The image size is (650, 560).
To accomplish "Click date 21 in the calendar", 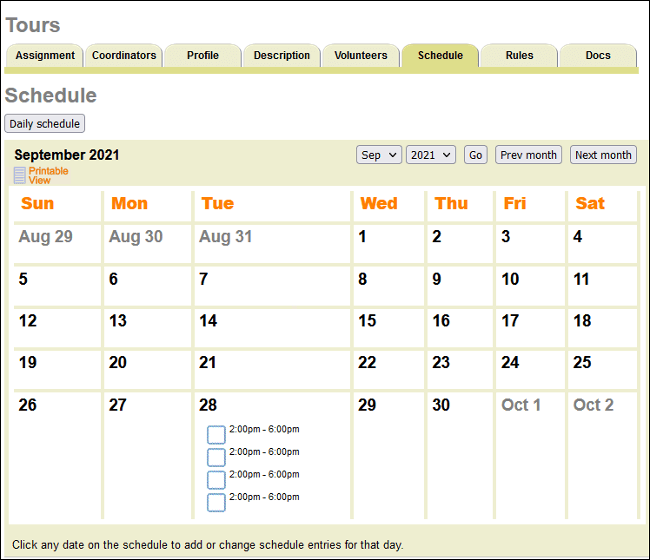I will 208,362.
